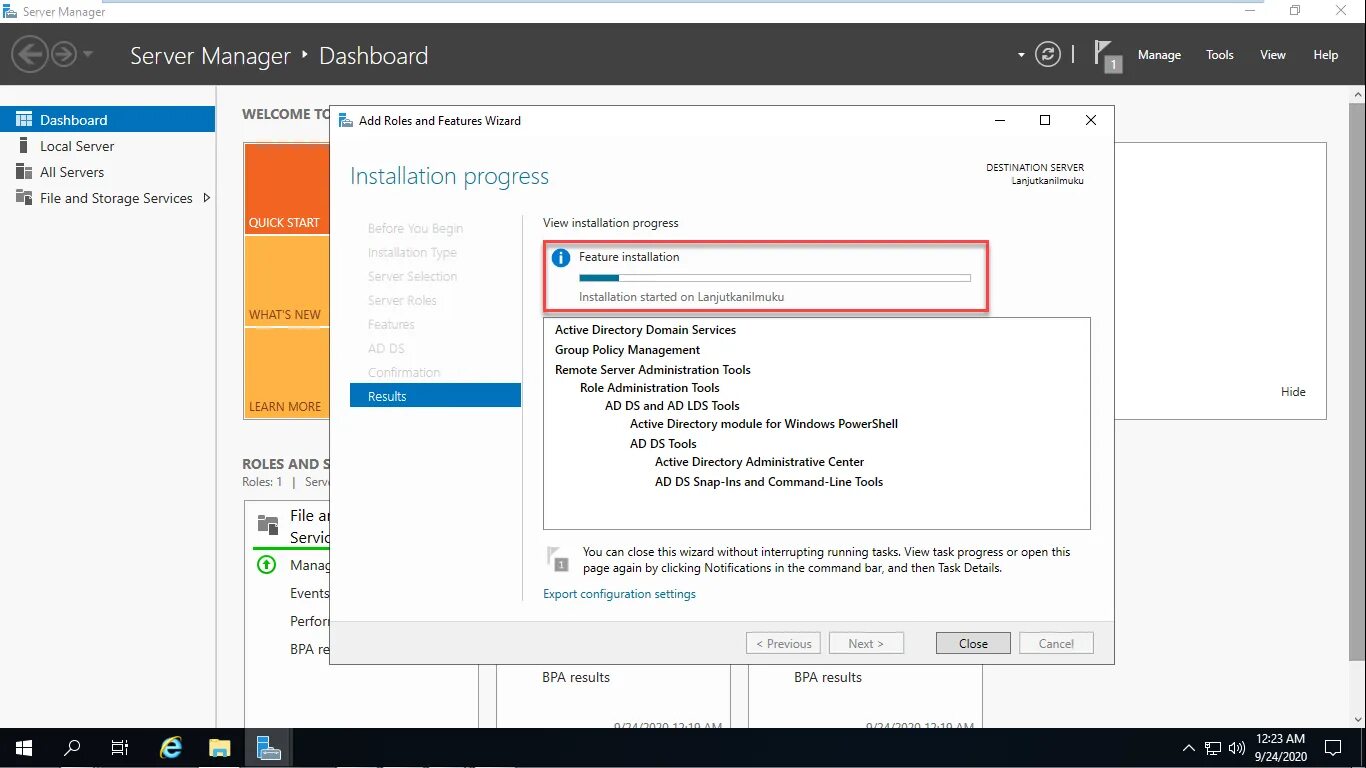Click the Previous button in the wizard
1366x768 pixels.
click(x=783, y=643)
